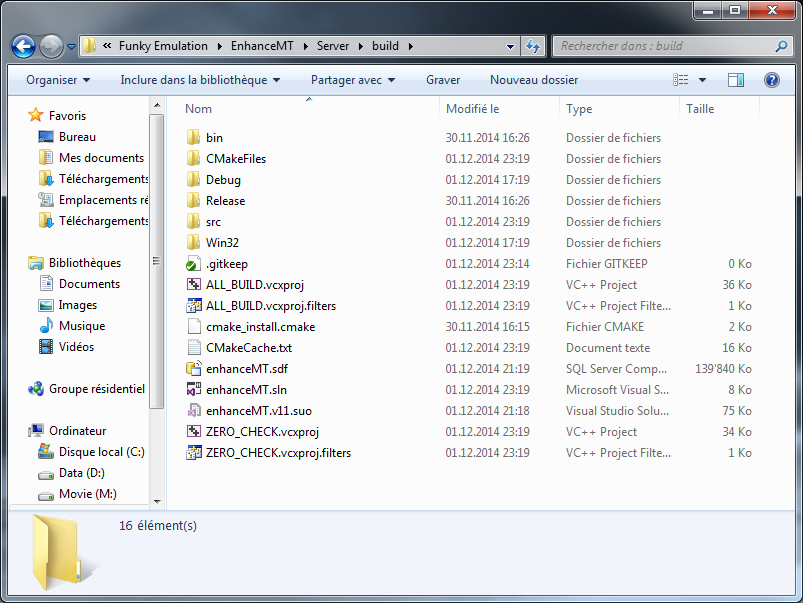
Task: Expand the address bar history dropdown
Action: (510, 47)
